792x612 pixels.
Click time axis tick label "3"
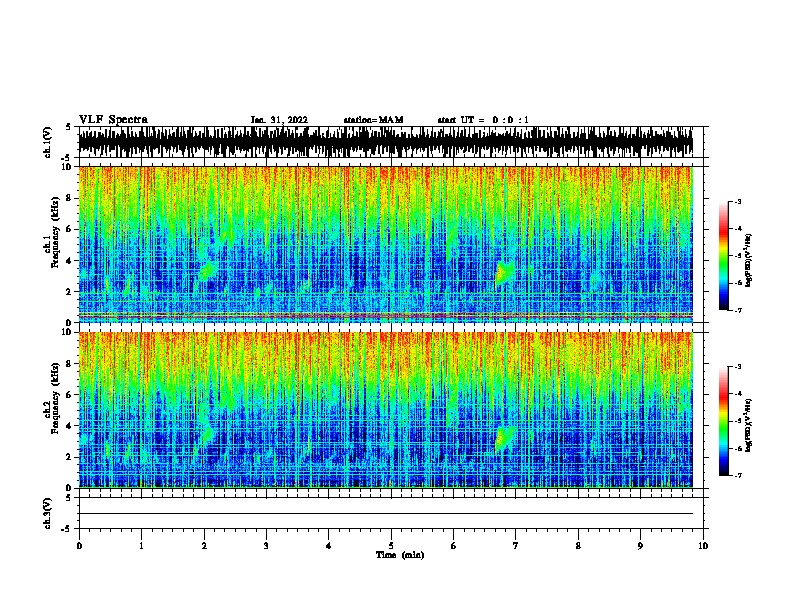[266, 546]
